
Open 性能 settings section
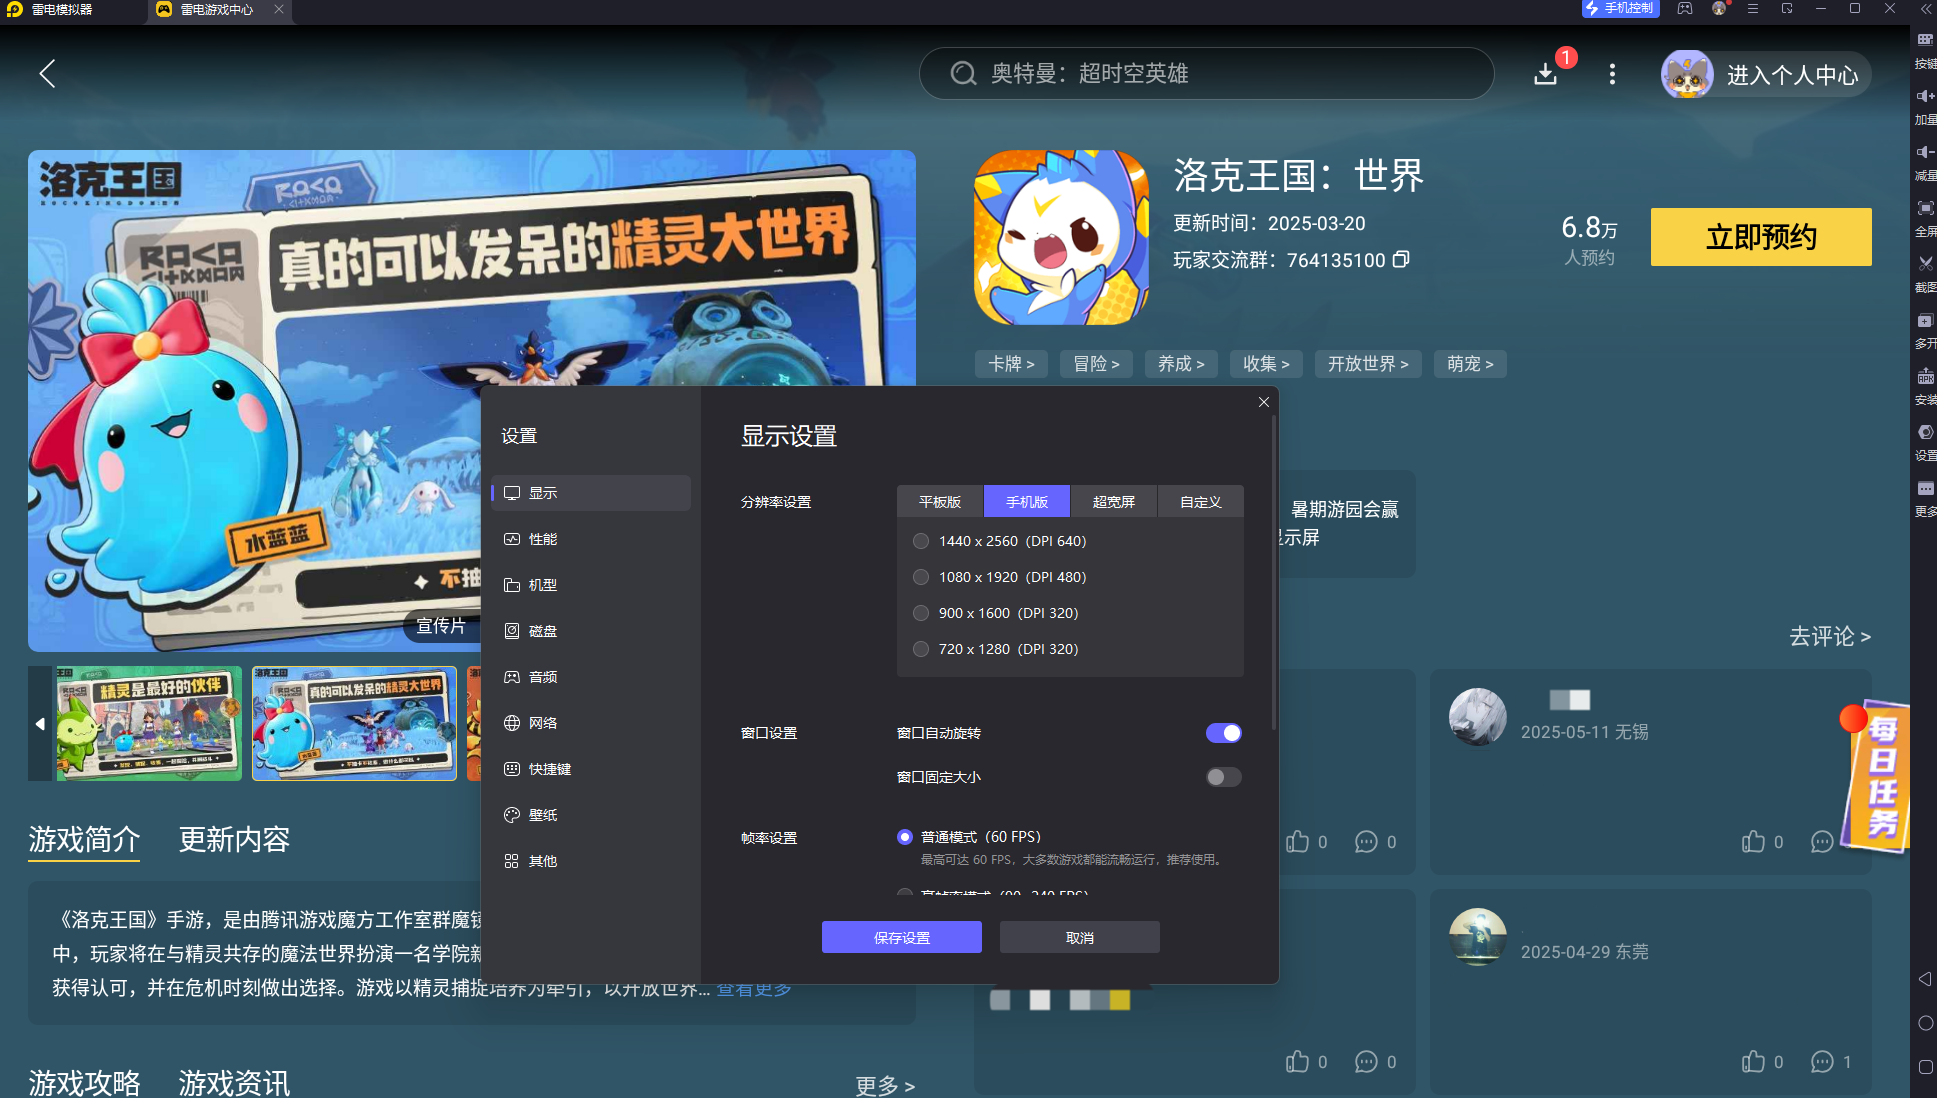[591, 539]
